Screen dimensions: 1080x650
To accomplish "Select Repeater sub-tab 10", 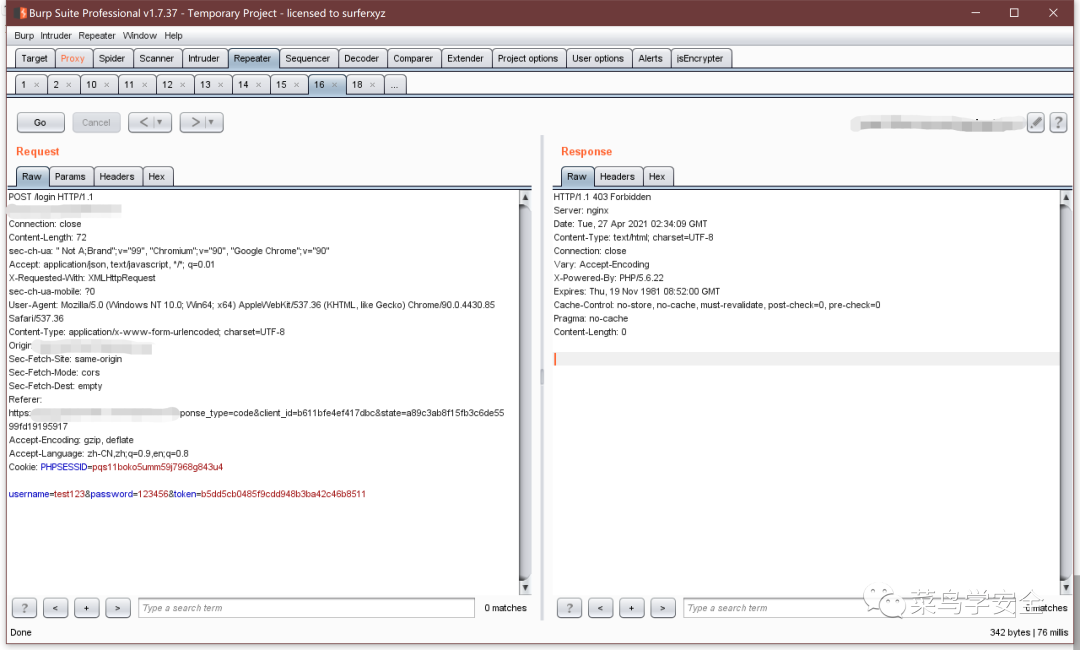I will point(91,85).
